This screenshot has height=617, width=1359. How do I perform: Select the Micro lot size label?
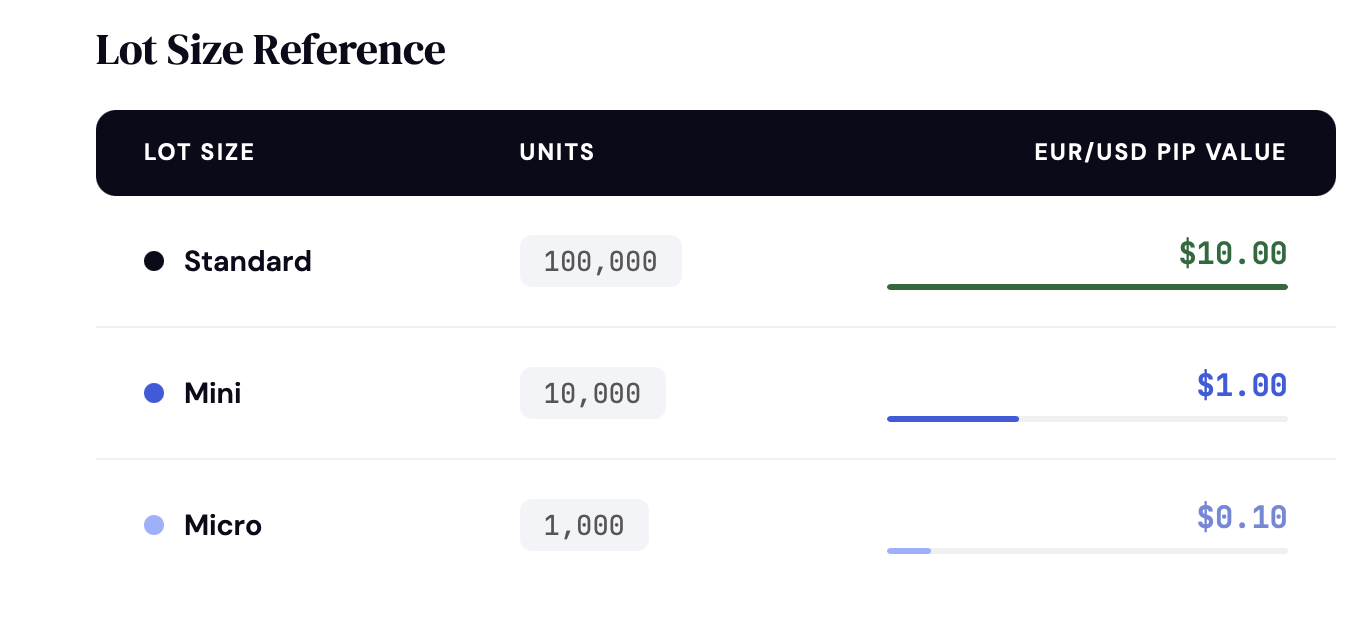pyautogui.click(x=223, y=525)
